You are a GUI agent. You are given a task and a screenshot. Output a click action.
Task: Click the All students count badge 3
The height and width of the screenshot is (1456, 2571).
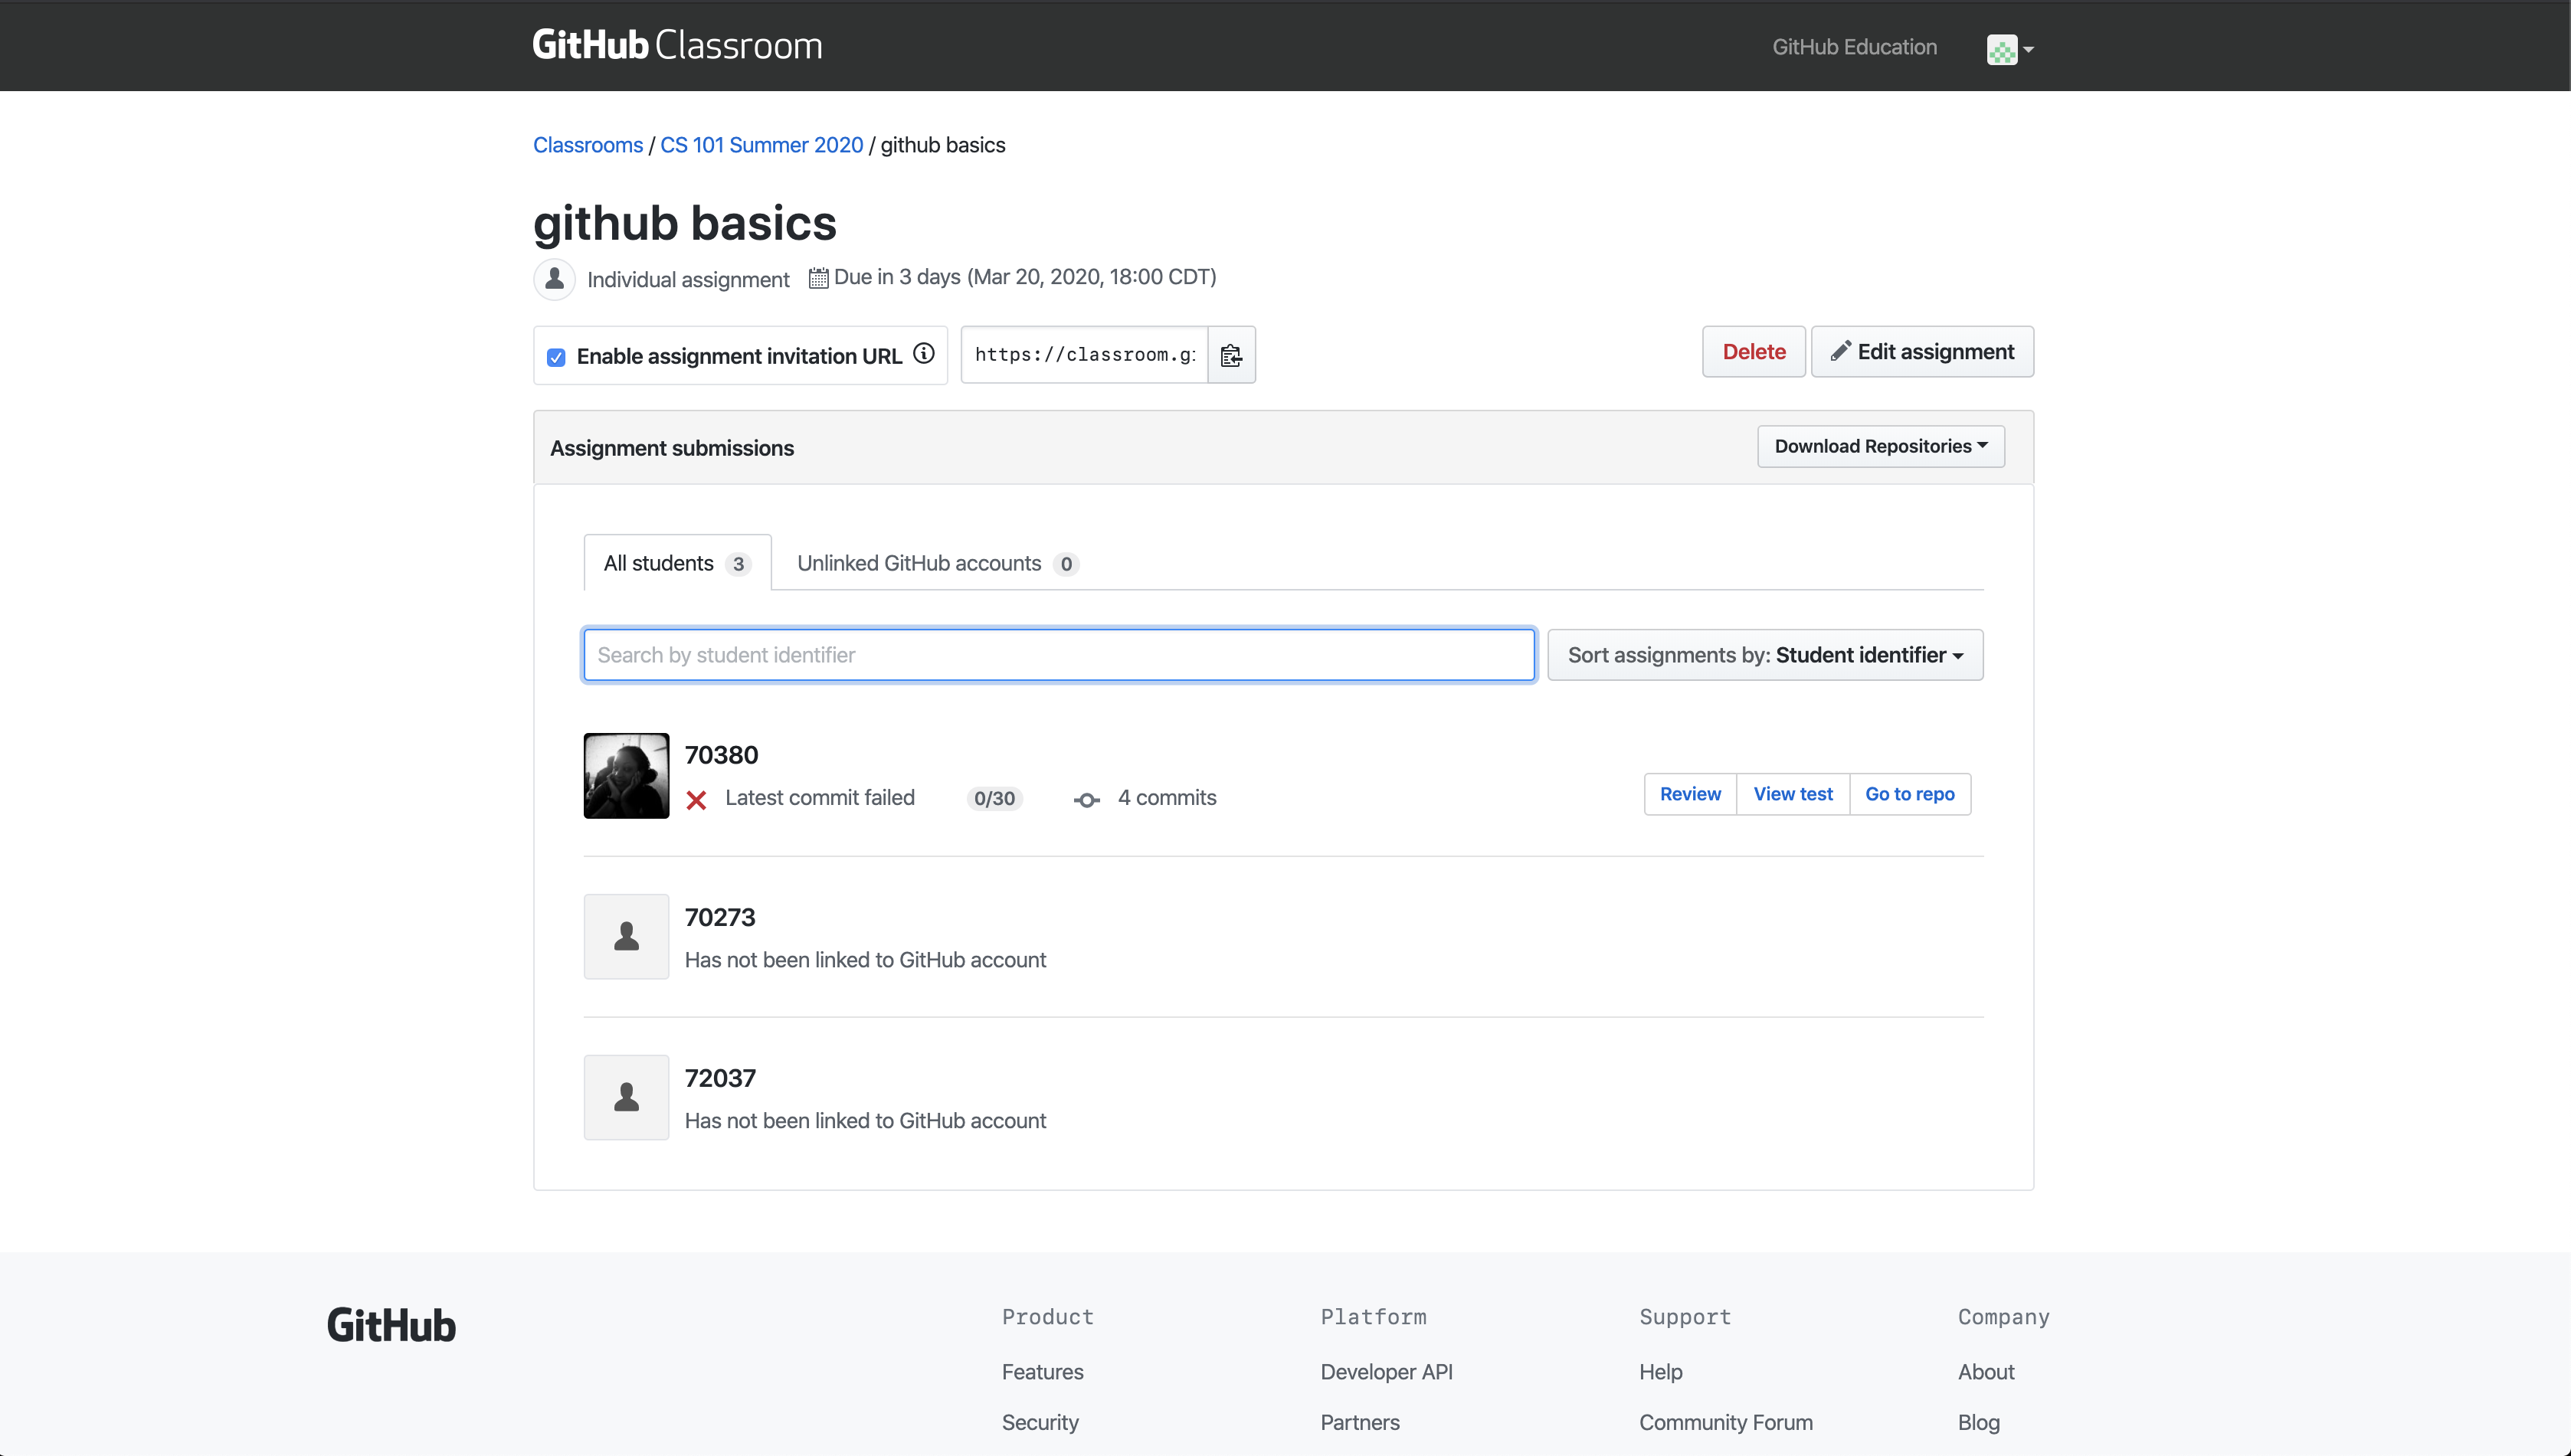(x=738, y=564)
